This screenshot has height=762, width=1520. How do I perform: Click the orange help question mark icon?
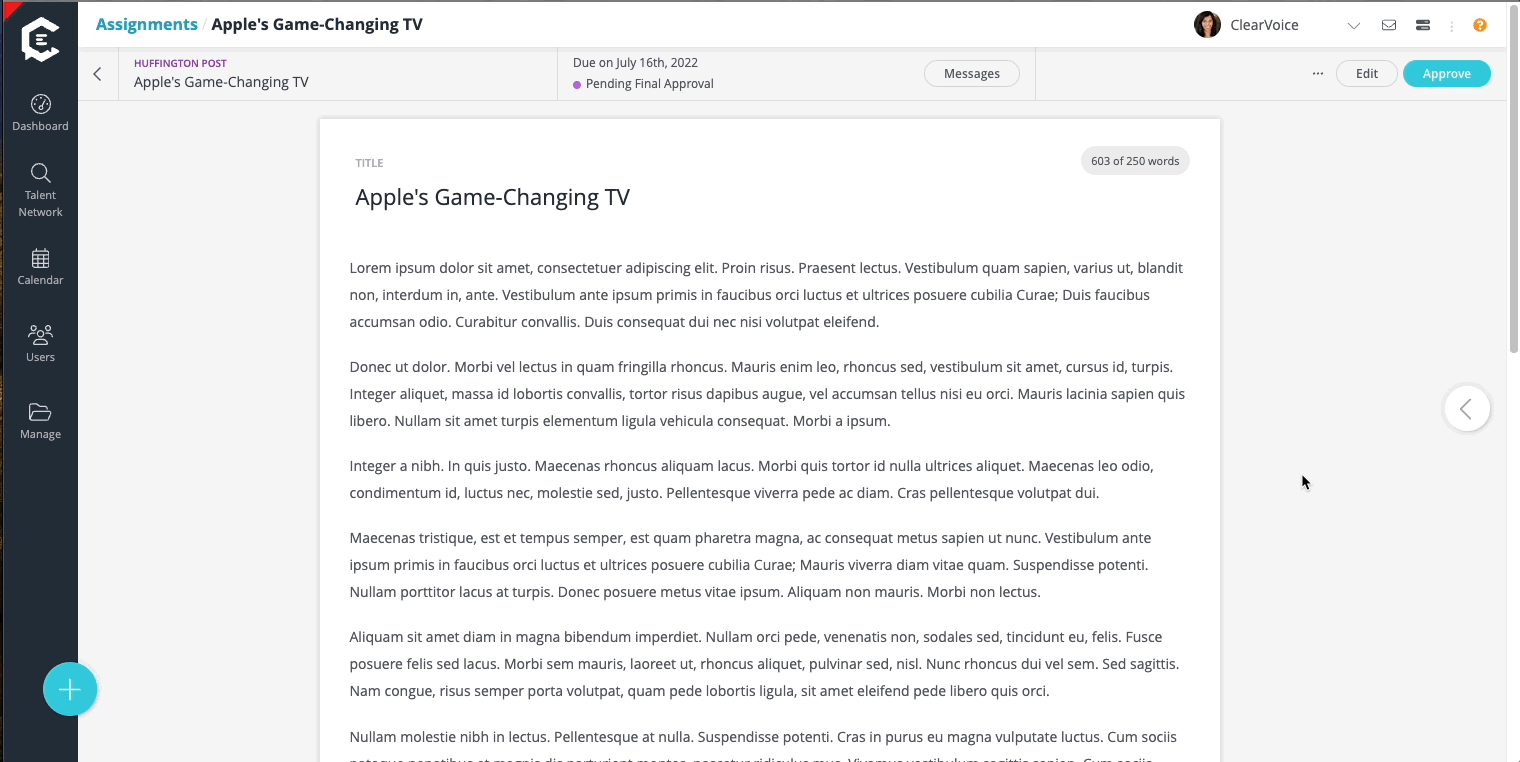[1480, 25]
